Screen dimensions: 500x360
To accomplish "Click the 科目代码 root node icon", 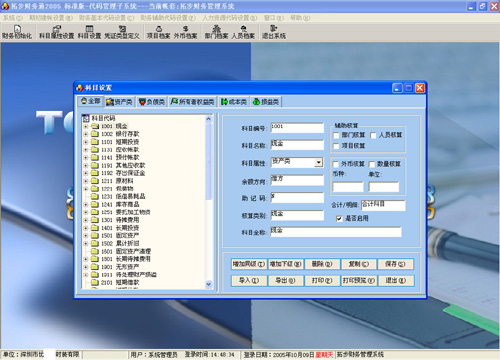I will (x=86, y=118).
